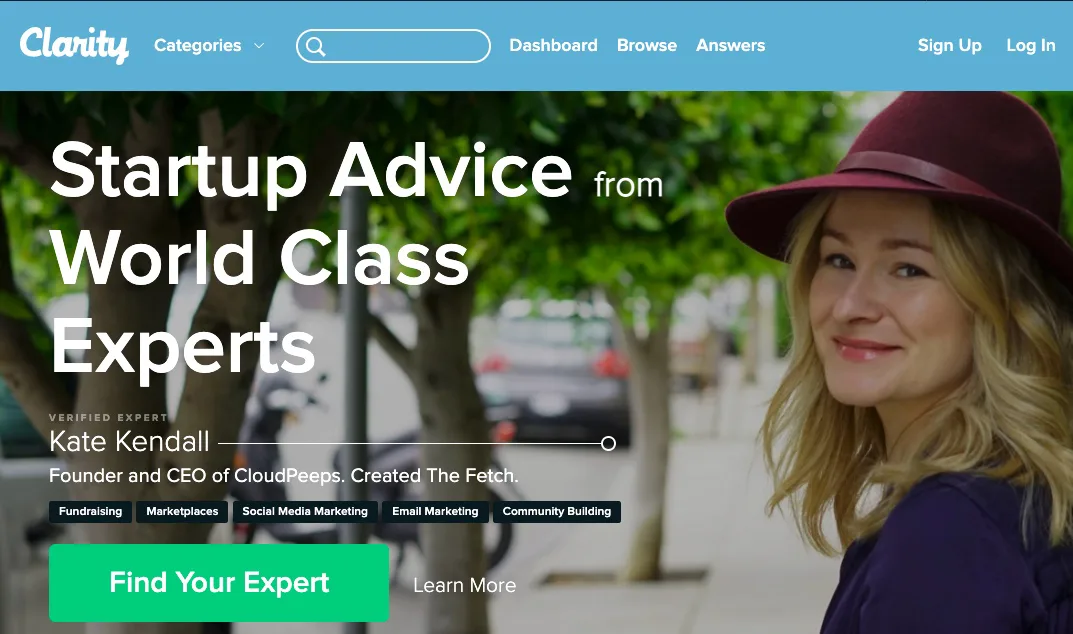This screenshot has width=1073, height=634.
Task: Open the Categories menu
Action: 209,45
